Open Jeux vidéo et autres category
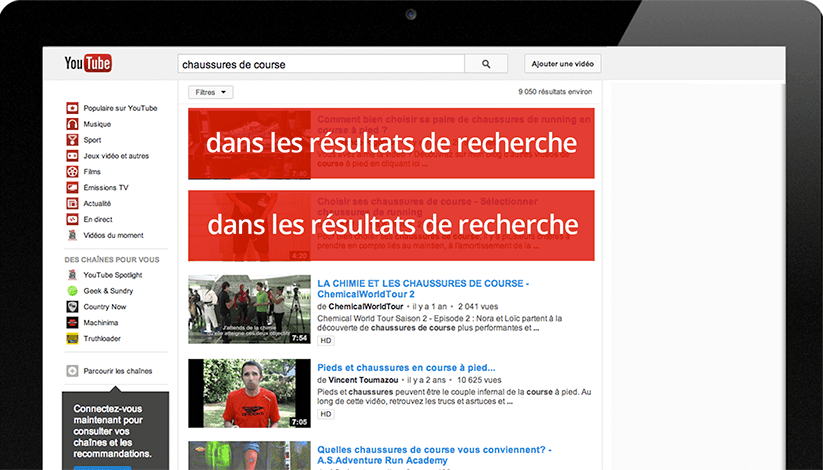This screenshot has height=470, width=823. (116, 156)
